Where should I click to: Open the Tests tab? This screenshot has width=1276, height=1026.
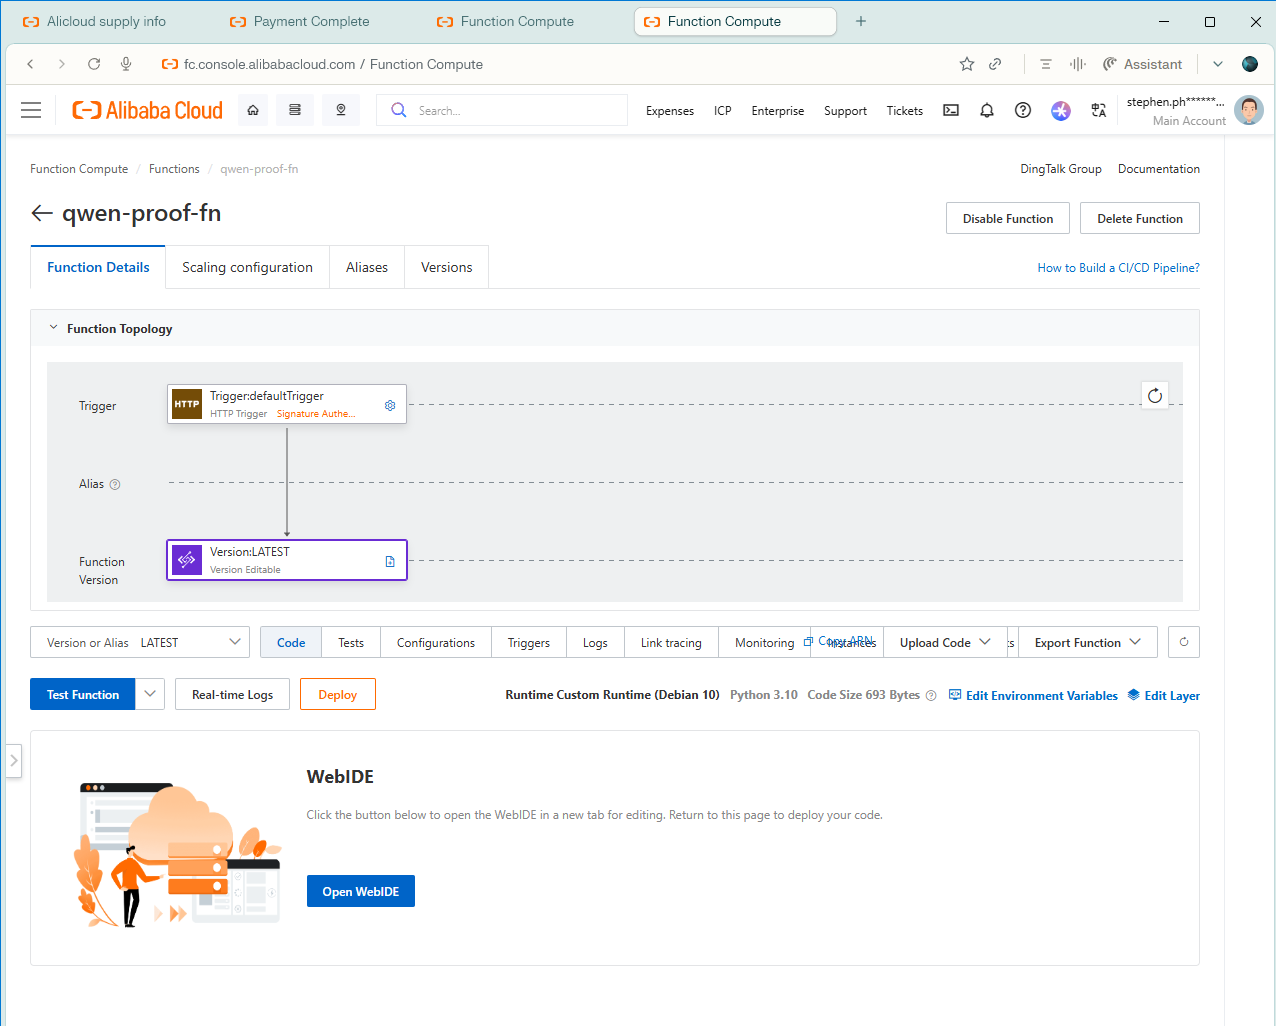351,642
